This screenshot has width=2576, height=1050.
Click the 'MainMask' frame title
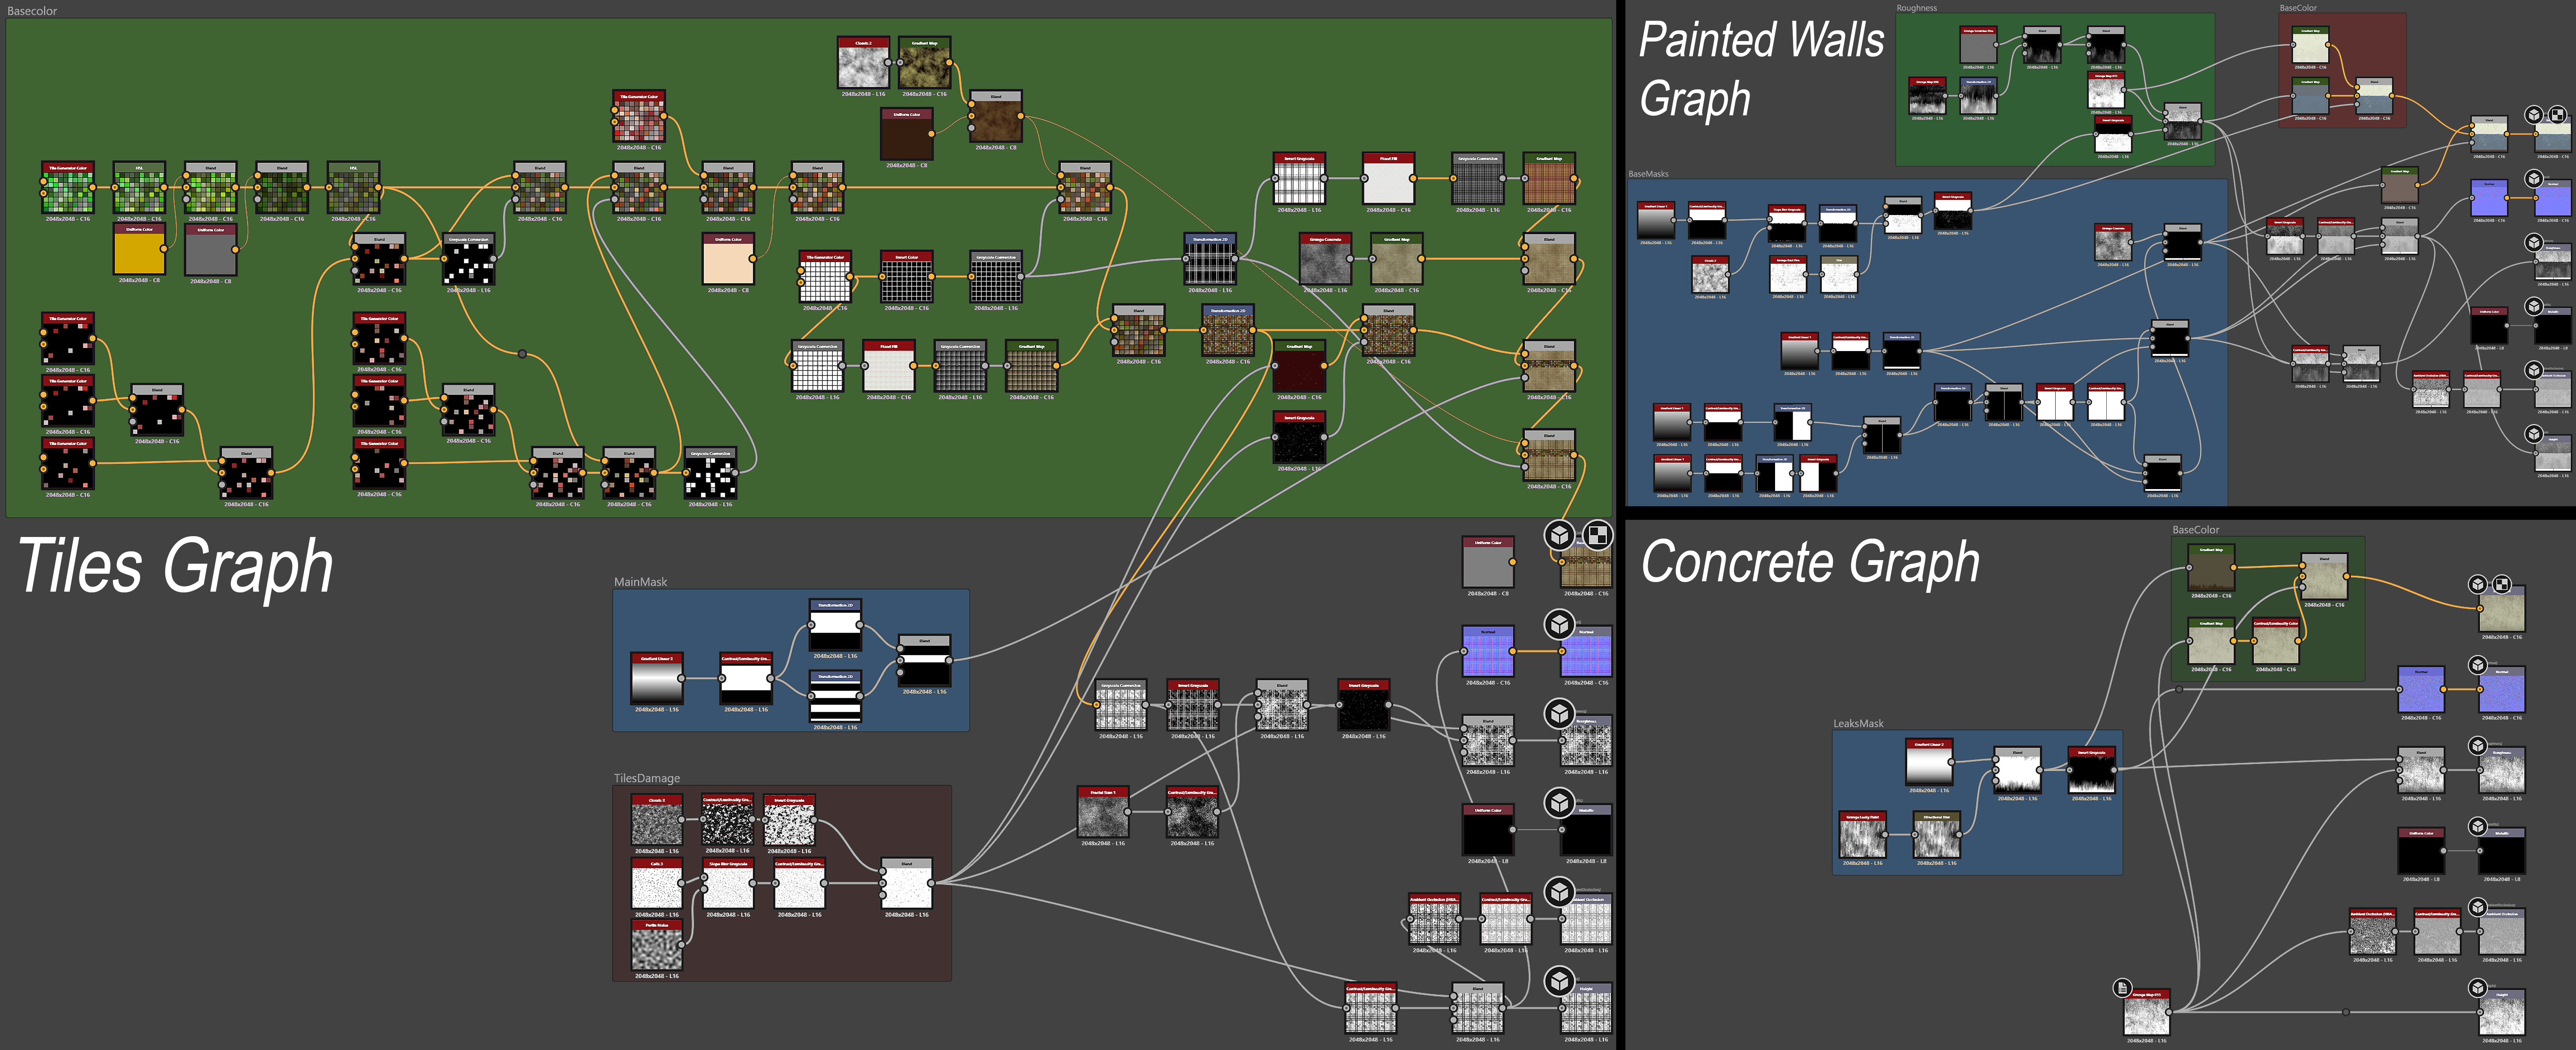pyautogui.click(x=640, y=582)
